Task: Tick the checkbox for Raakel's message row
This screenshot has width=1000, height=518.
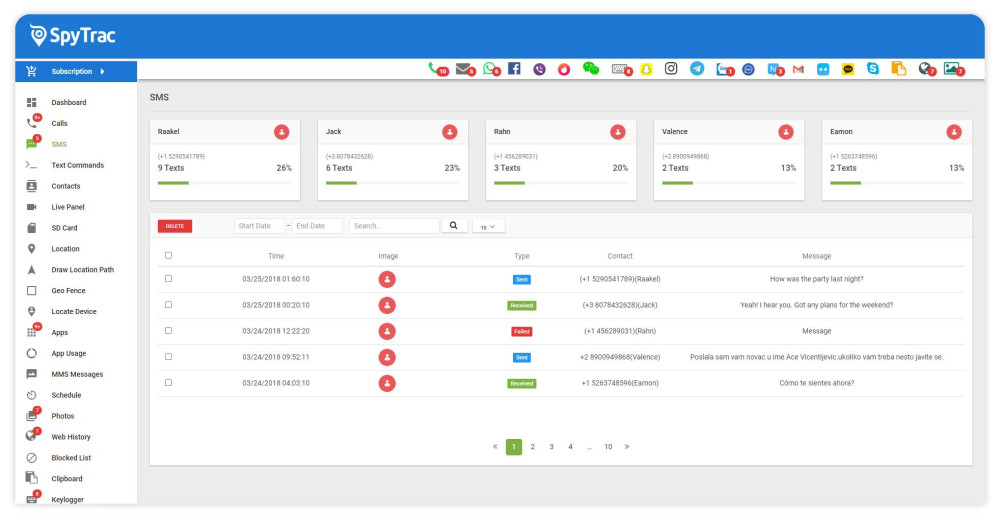Action: [168, 279]
